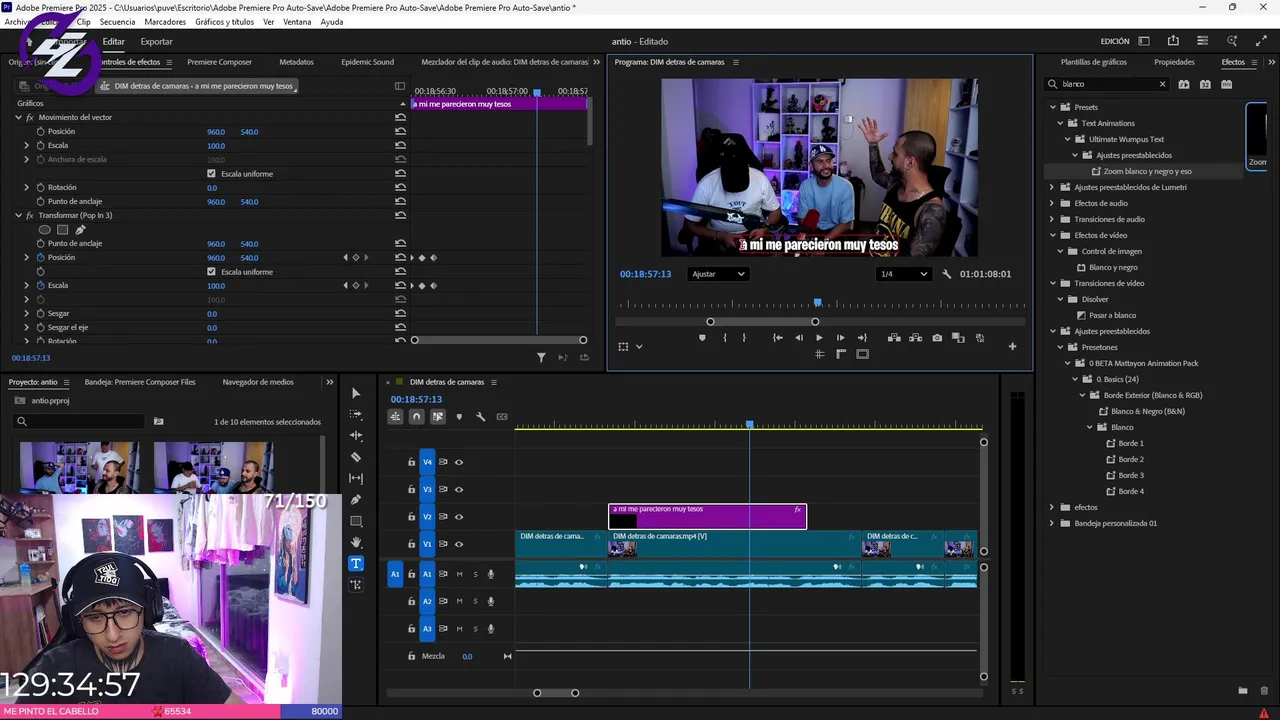Select the Selection (arrow) tool
The width and height of the screenshot is (1280, 720).
[356, 393]
